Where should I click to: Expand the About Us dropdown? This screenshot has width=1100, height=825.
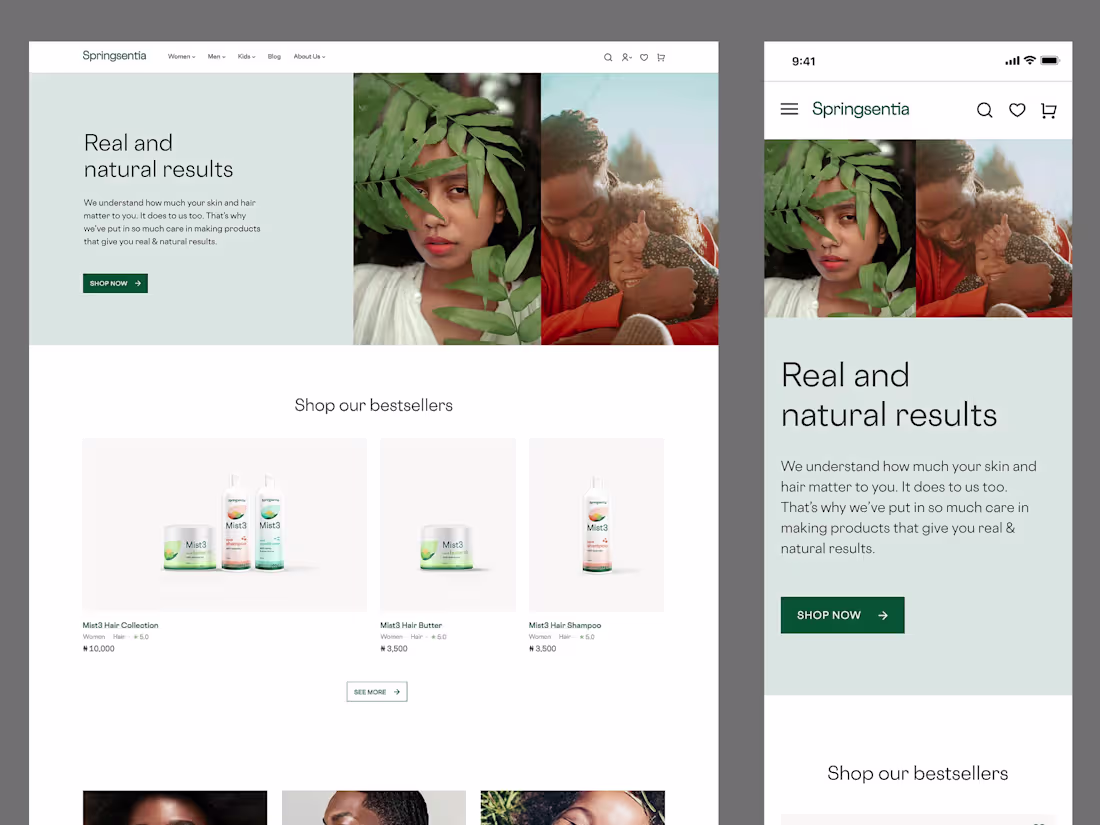coord(309,56)
